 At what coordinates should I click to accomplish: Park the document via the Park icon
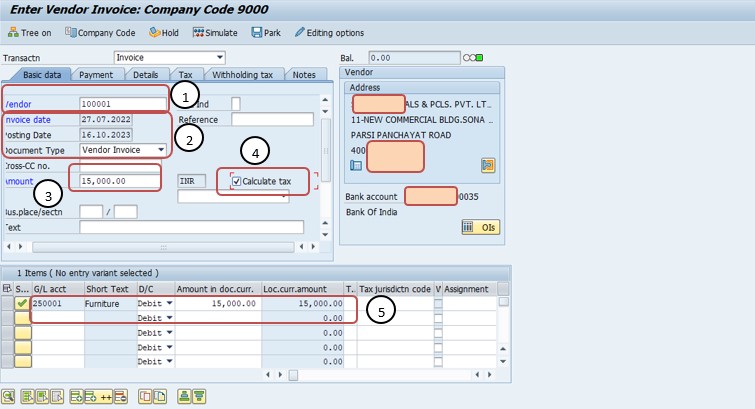coord(257,32)
